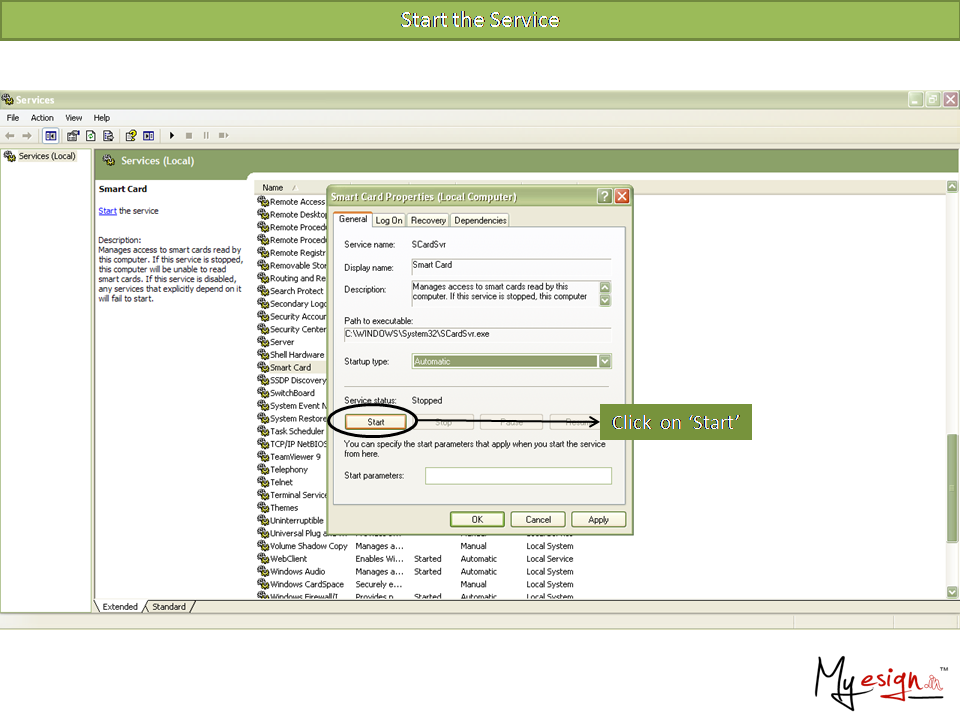Click the Export List toolbar icon
Image resolution: width=960 pixels, height=720 pixels.
tap(108, 135)
